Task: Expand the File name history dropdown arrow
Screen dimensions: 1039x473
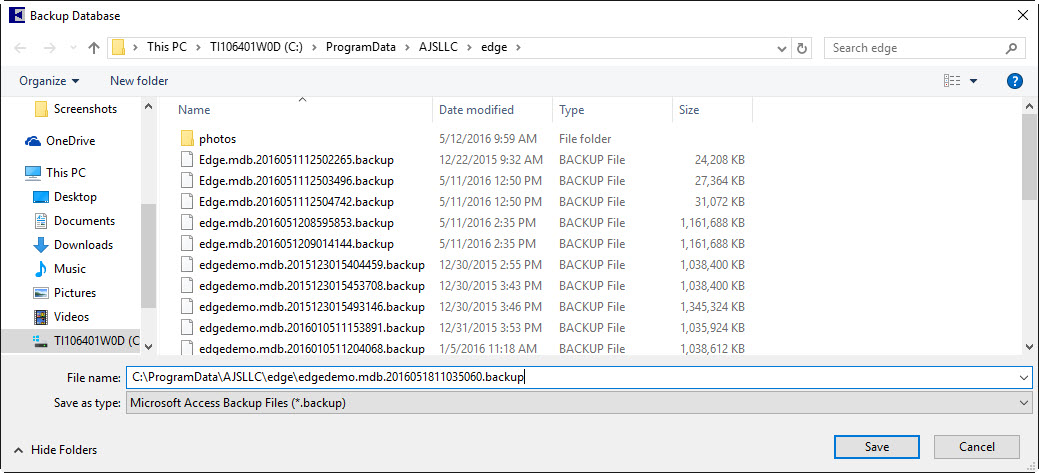Action: point(1022,377)
